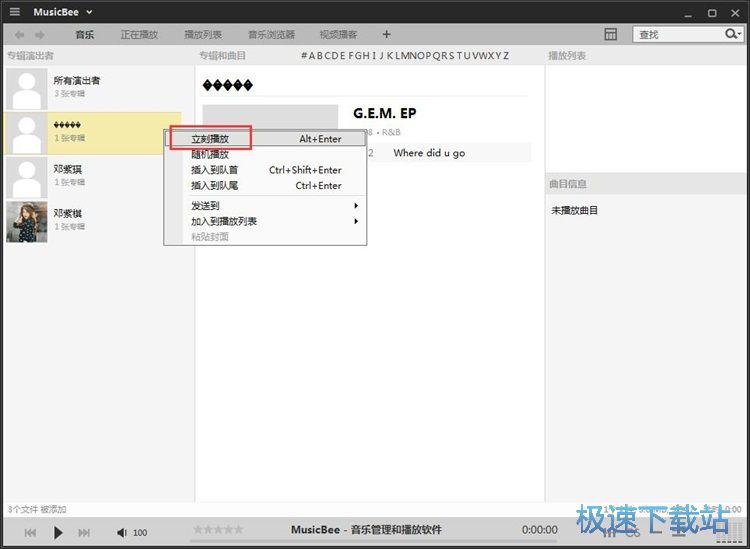
Task: Expand the 发送到 submenu
Action: 265,206
